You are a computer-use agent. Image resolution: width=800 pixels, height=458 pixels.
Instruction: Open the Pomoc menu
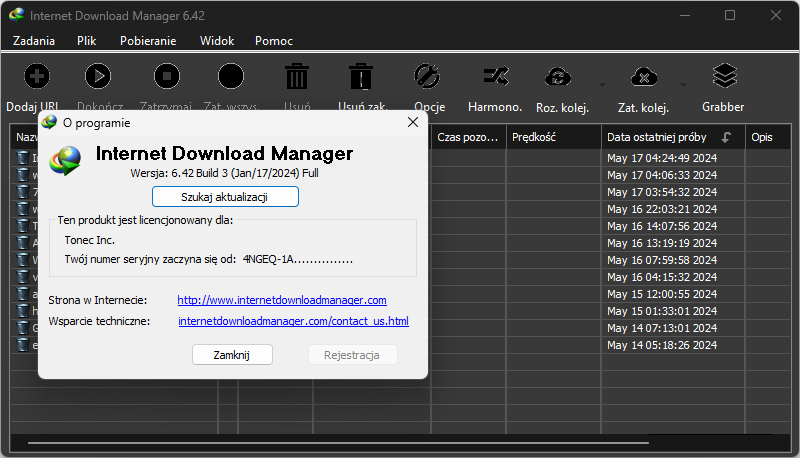pos(274,41)
